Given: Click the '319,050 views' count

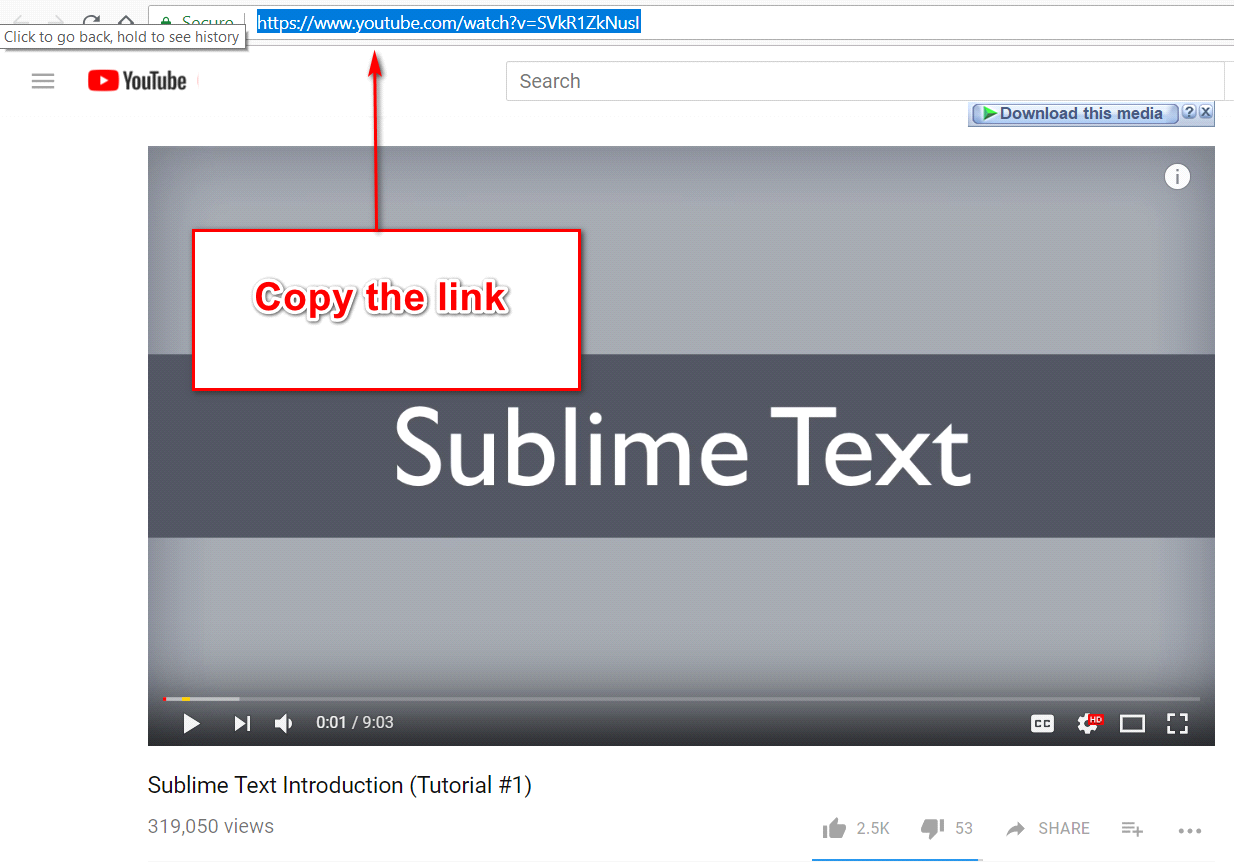Looking at the screenshot, I should (211, 826).
